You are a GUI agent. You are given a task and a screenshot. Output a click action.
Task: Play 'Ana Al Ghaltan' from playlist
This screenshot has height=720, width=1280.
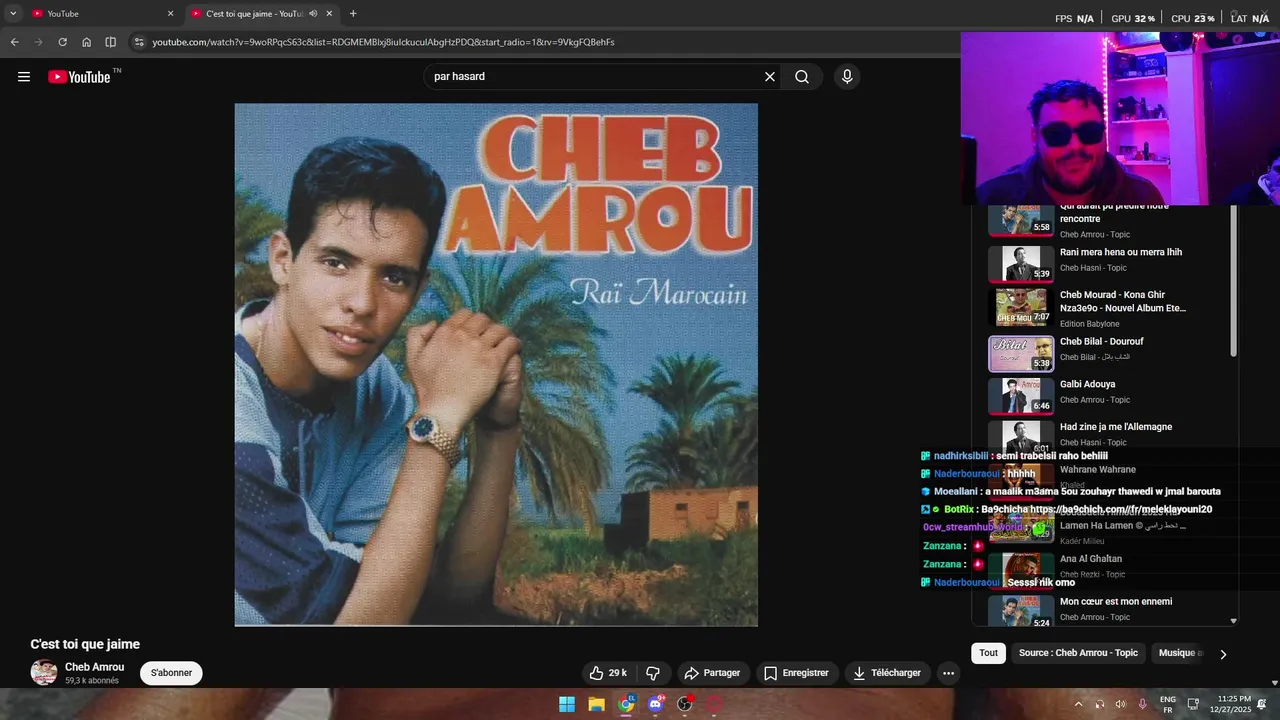[1091, 559]
